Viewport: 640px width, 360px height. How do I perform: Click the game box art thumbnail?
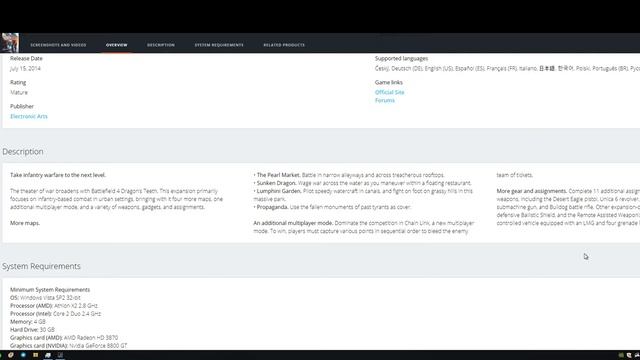10,42
